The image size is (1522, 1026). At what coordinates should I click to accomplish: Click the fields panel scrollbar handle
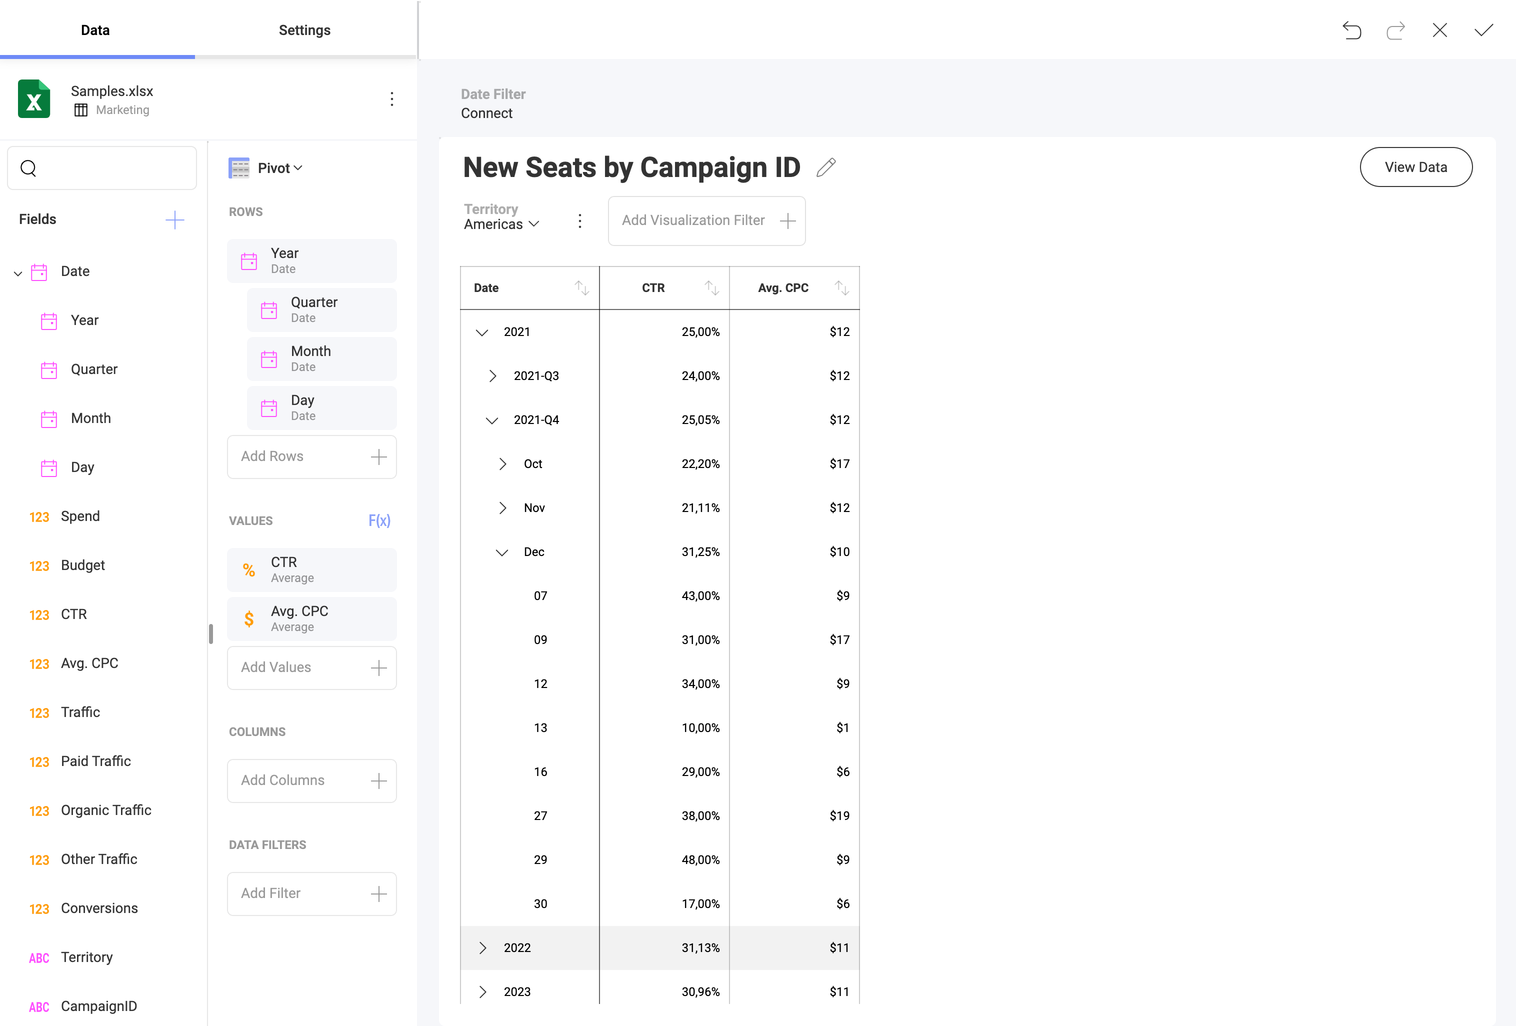click(x=211, y=634)
